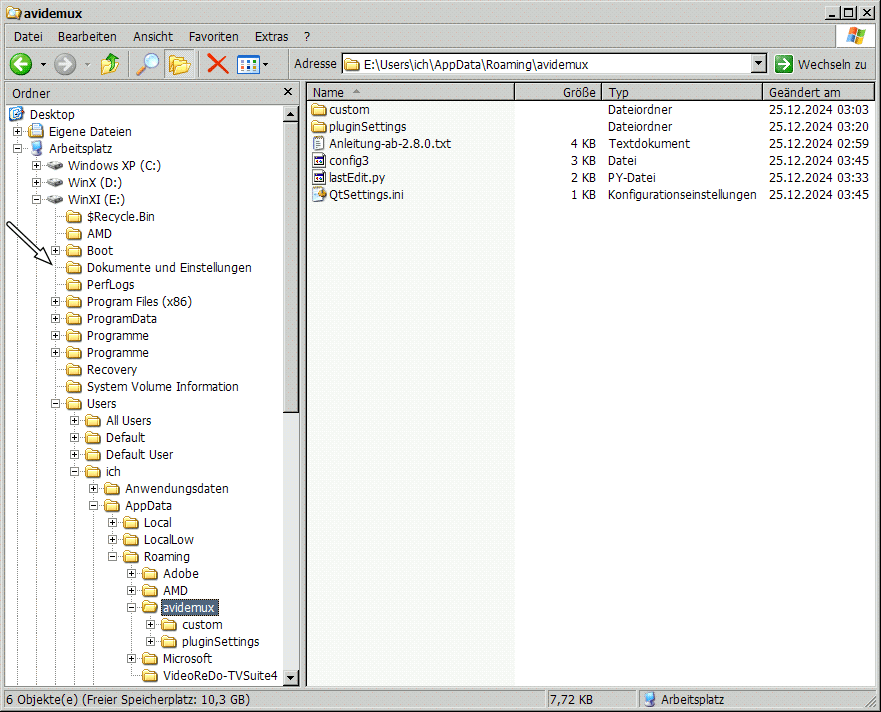Open the Bearbeiten menu
This screenshot has width=881, height=712.
[87, 37]
